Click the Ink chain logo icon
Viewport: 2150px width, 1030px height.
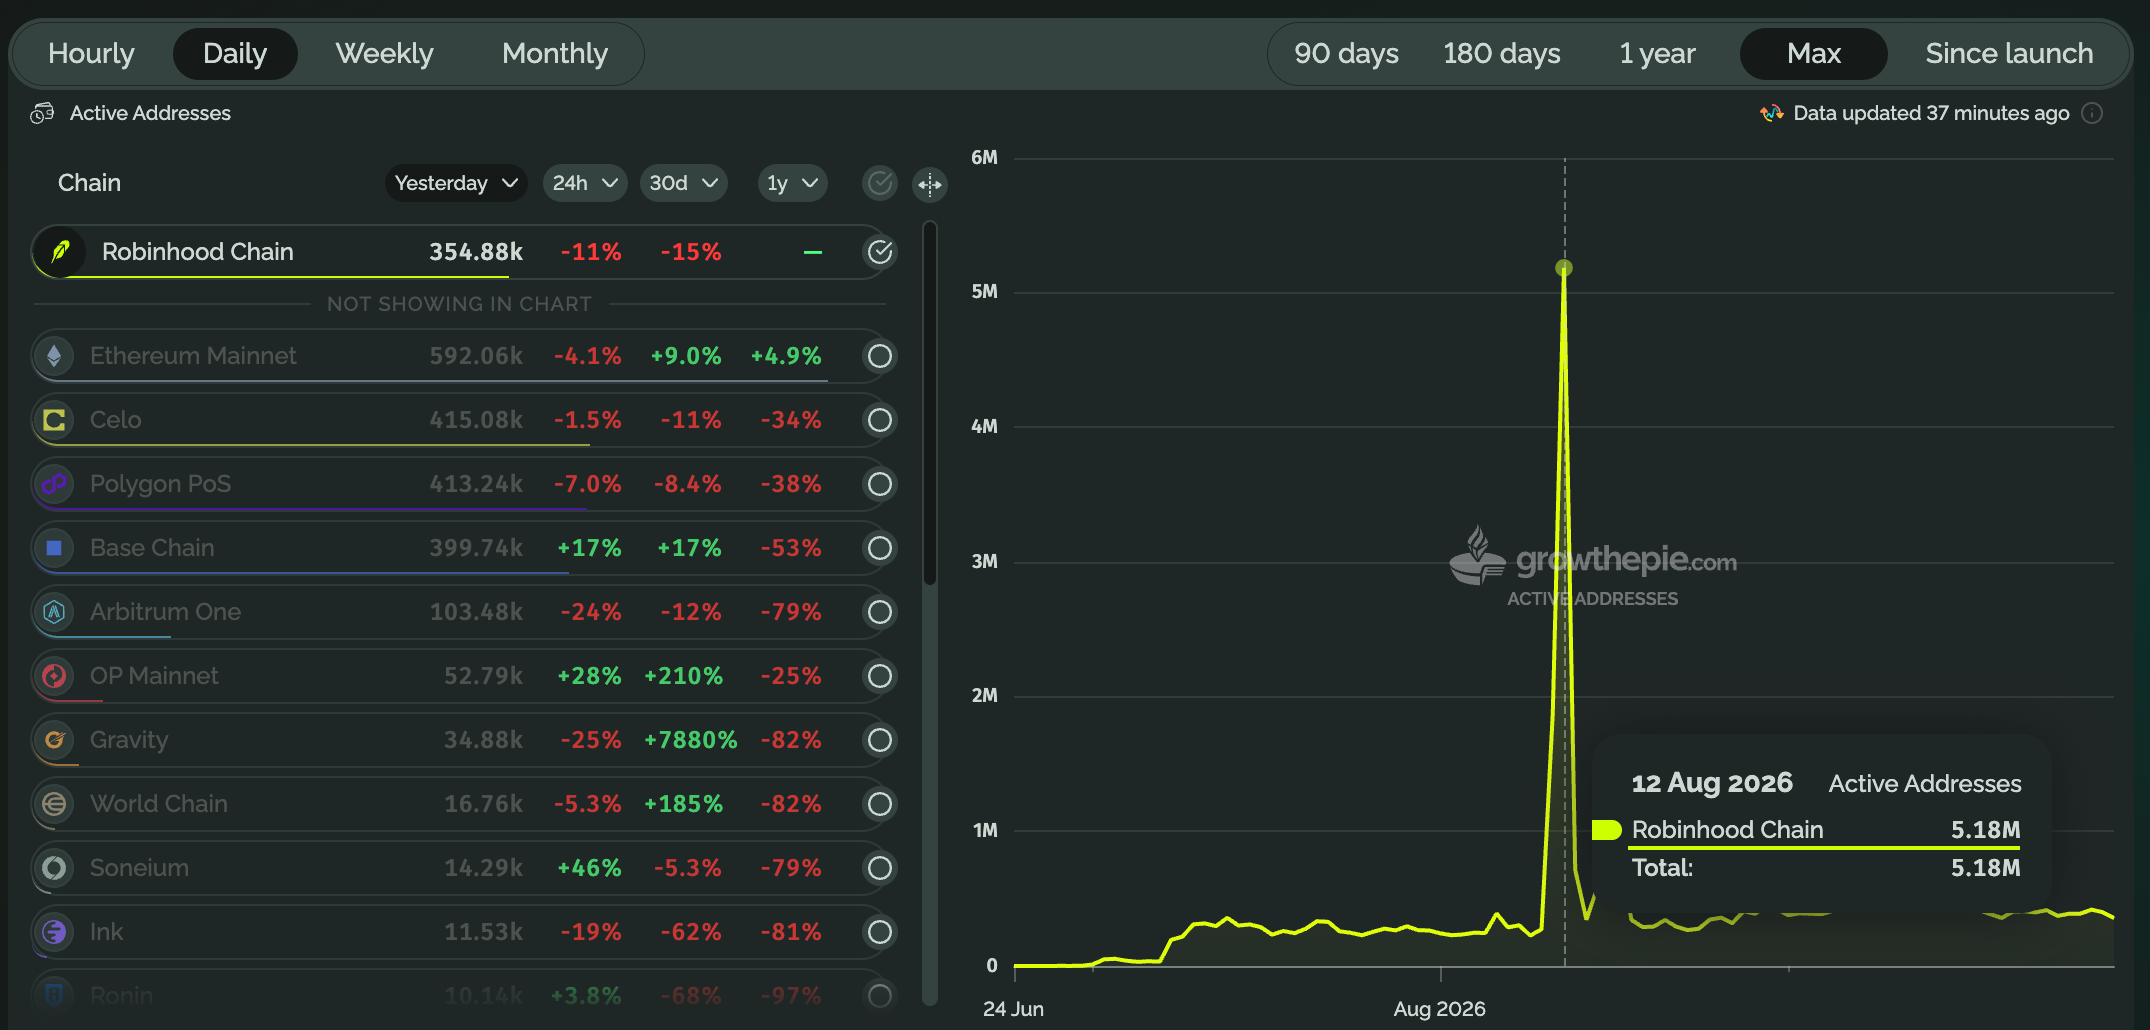click(54, 932)
